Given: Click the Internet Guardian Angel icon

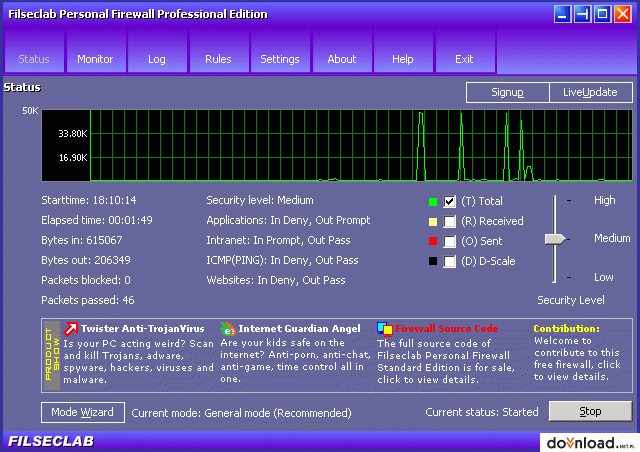Looking at the screenshot, I should click(228, 329).
